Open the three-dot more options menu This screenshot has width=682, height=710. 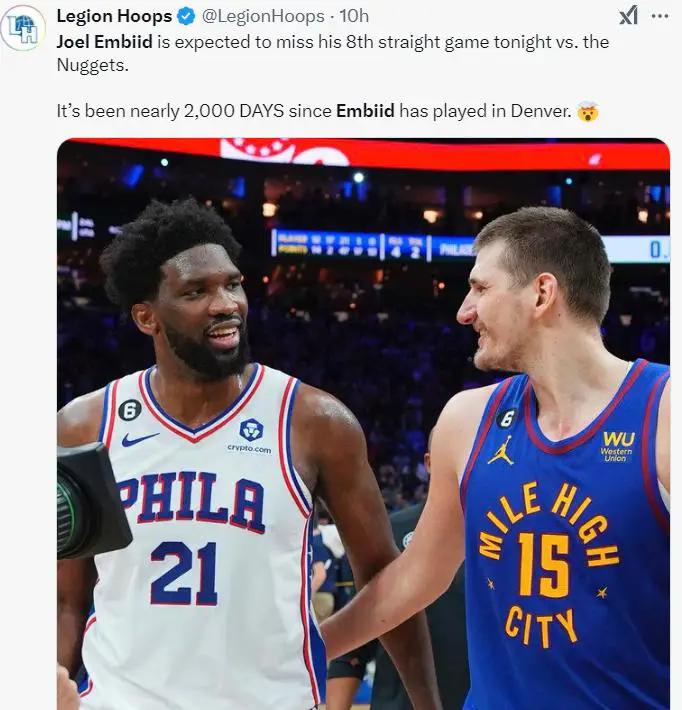pos(660,15)
